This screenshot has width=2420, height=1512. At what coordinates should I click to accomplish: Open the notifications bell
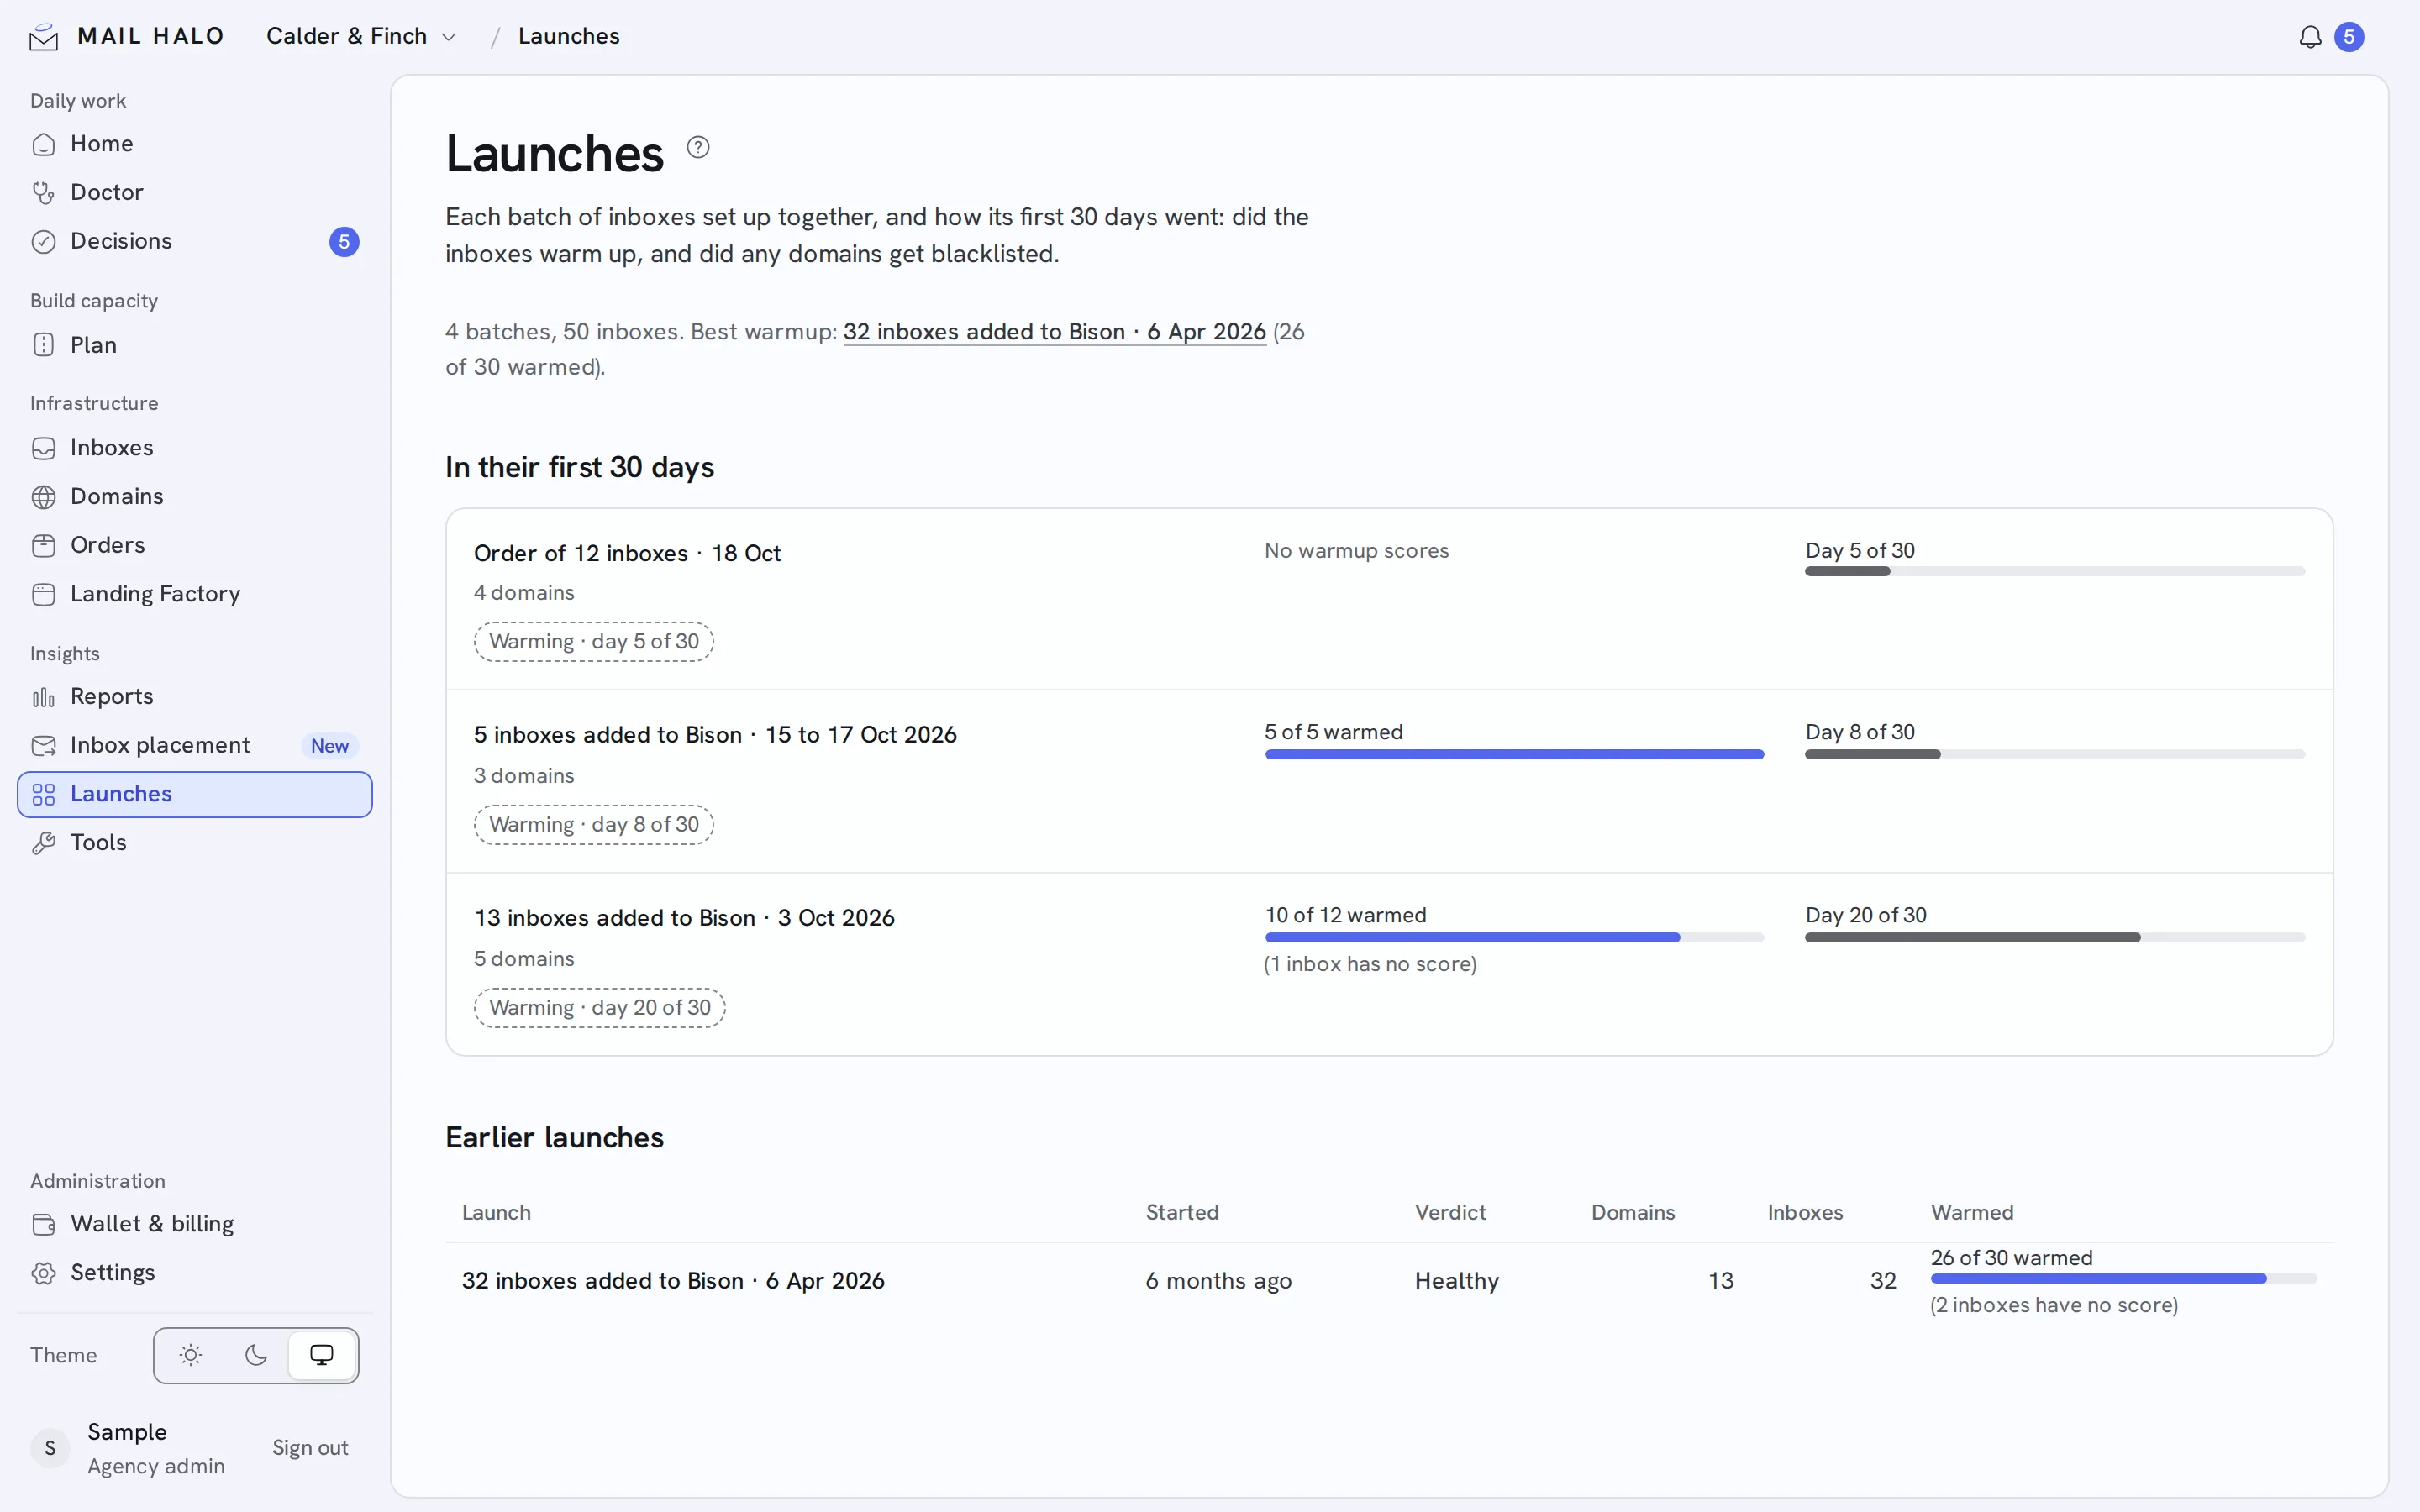(2309, 37)
